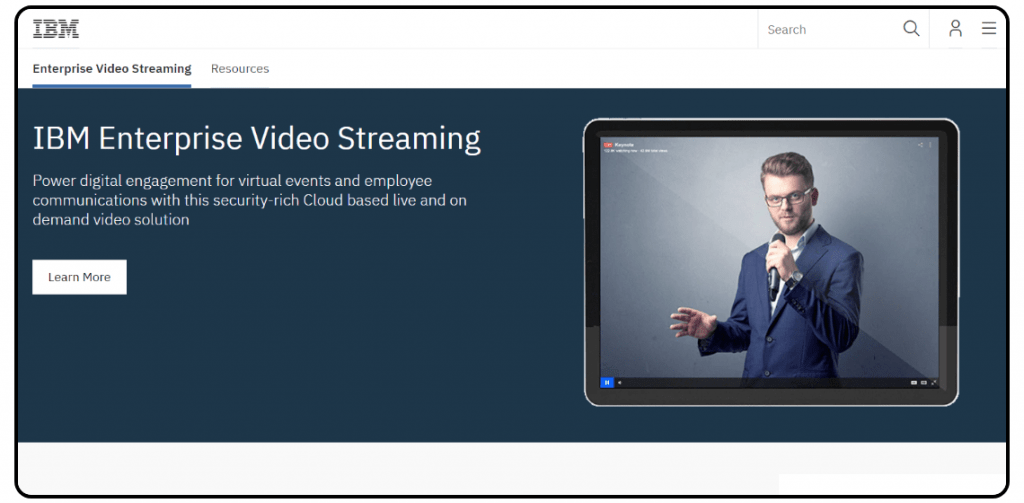Select the Enterprise Video Streaming tab
The image size is (1024, 503).
pos(112,69)
